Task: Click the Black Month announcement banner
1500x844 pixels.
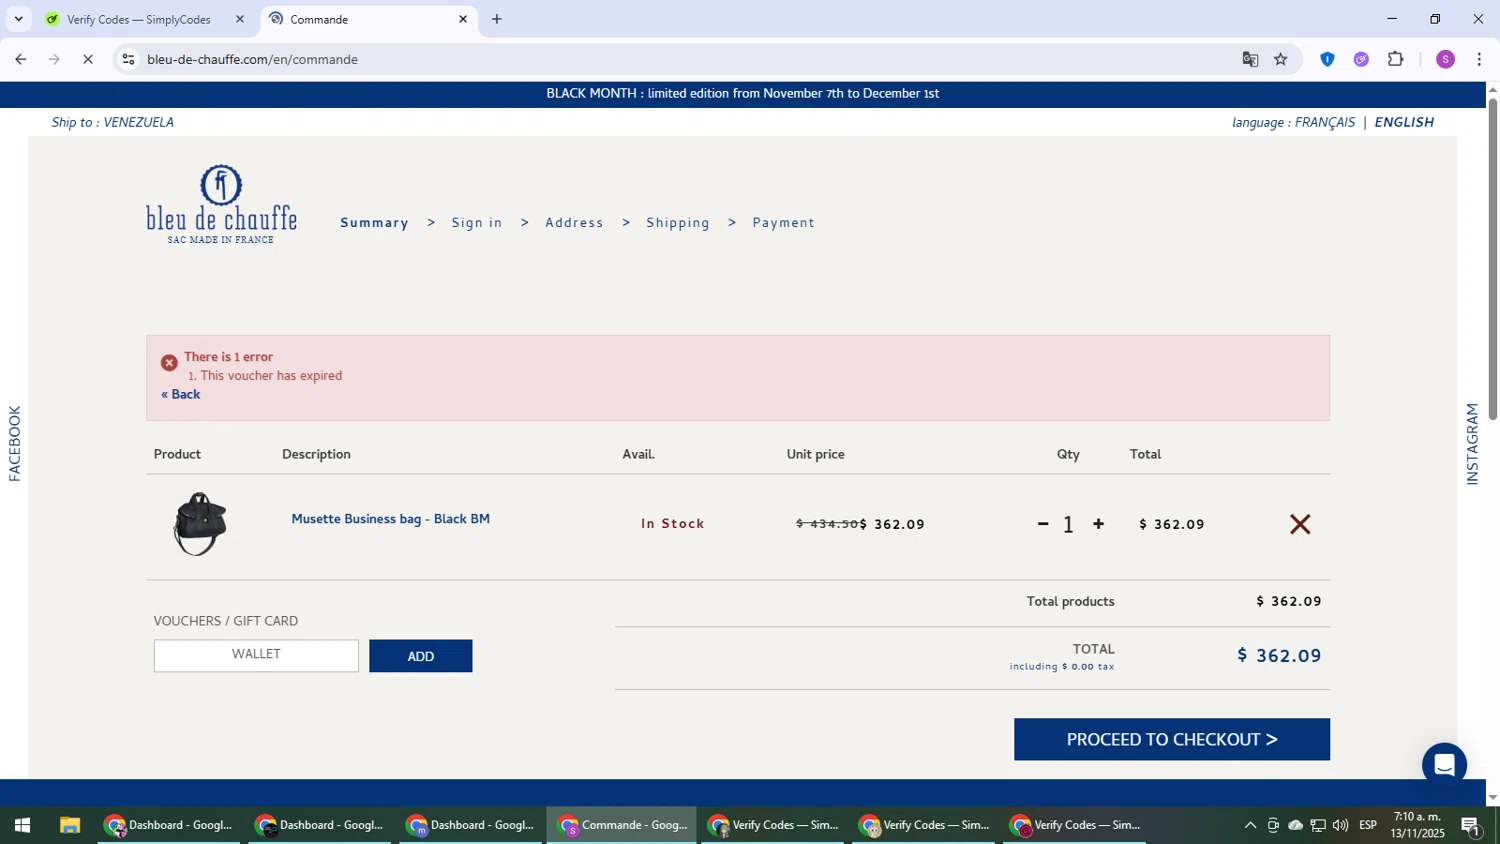Action: (742, 94)
